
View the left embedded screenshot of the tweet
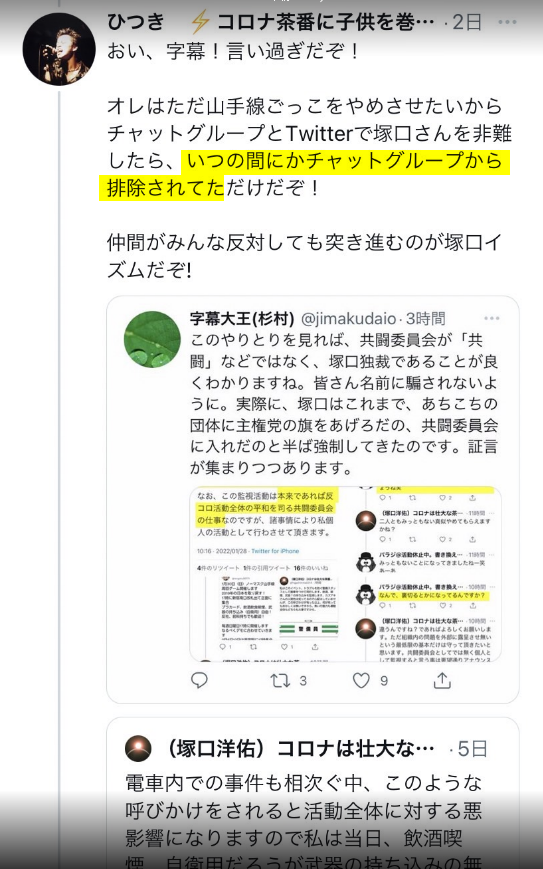point(267,574)
